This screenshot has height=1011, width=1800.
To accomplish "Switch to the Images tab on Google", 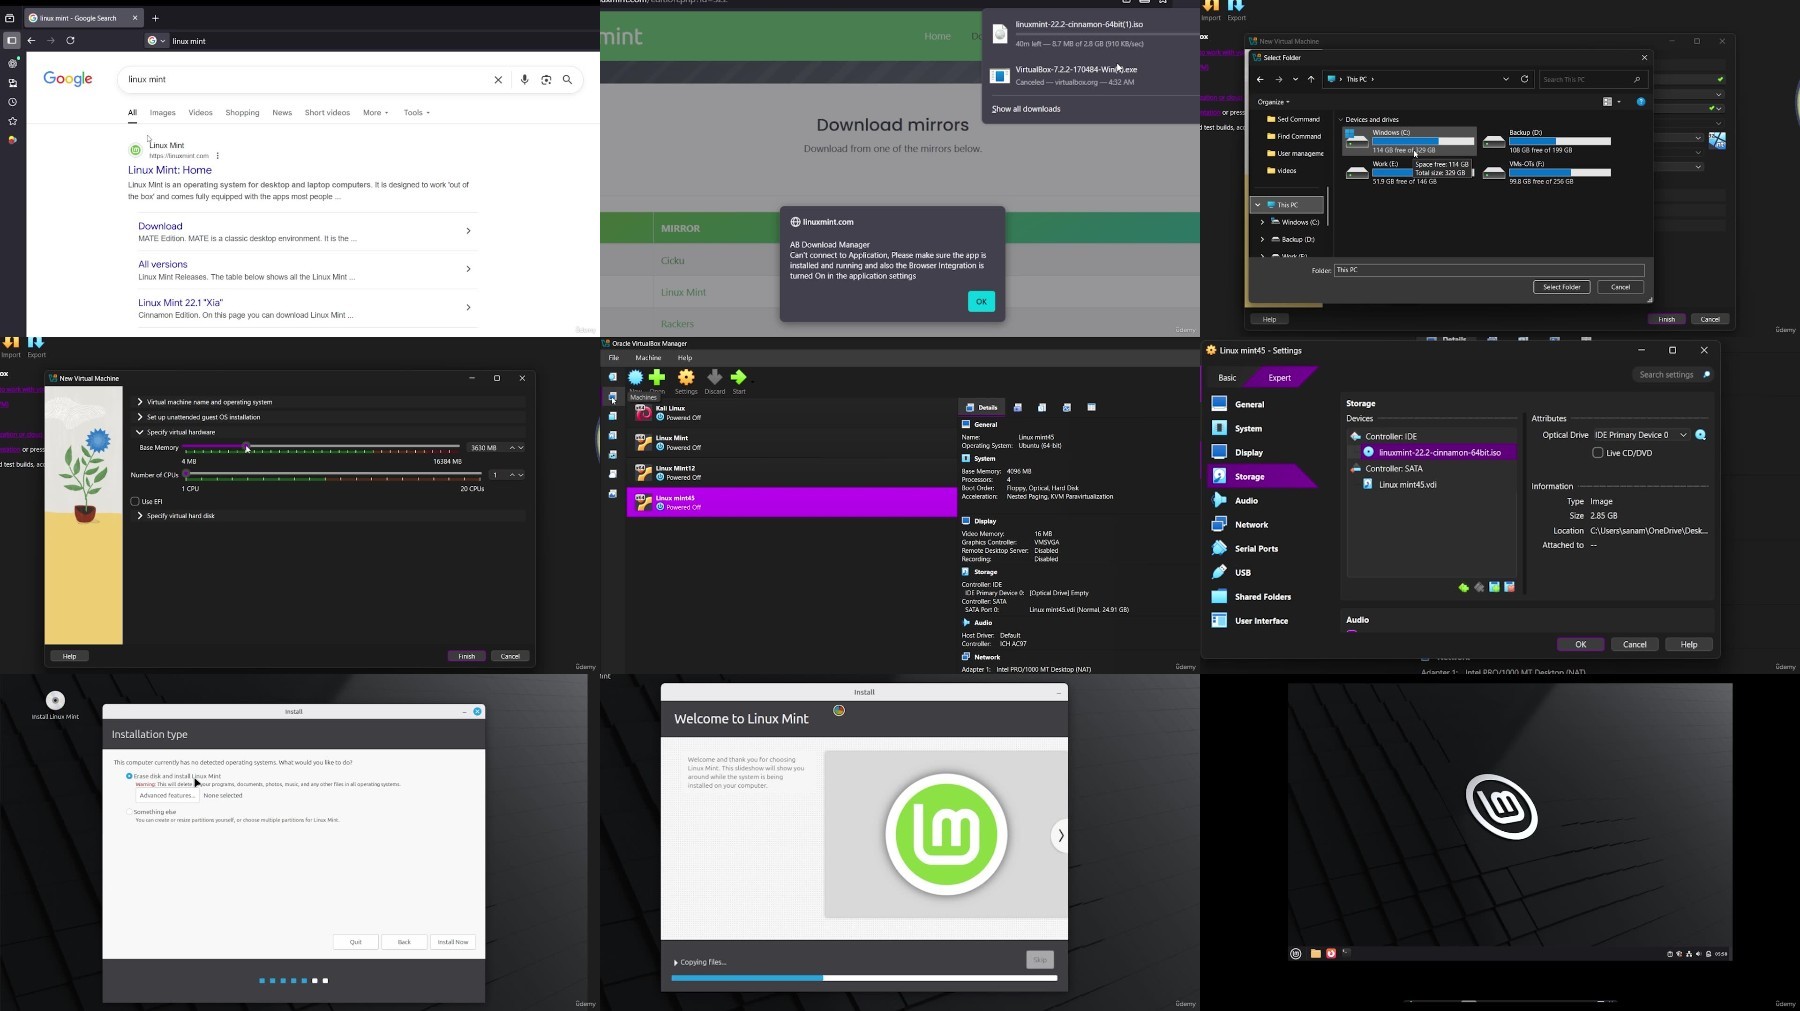I will click(162, 113).
